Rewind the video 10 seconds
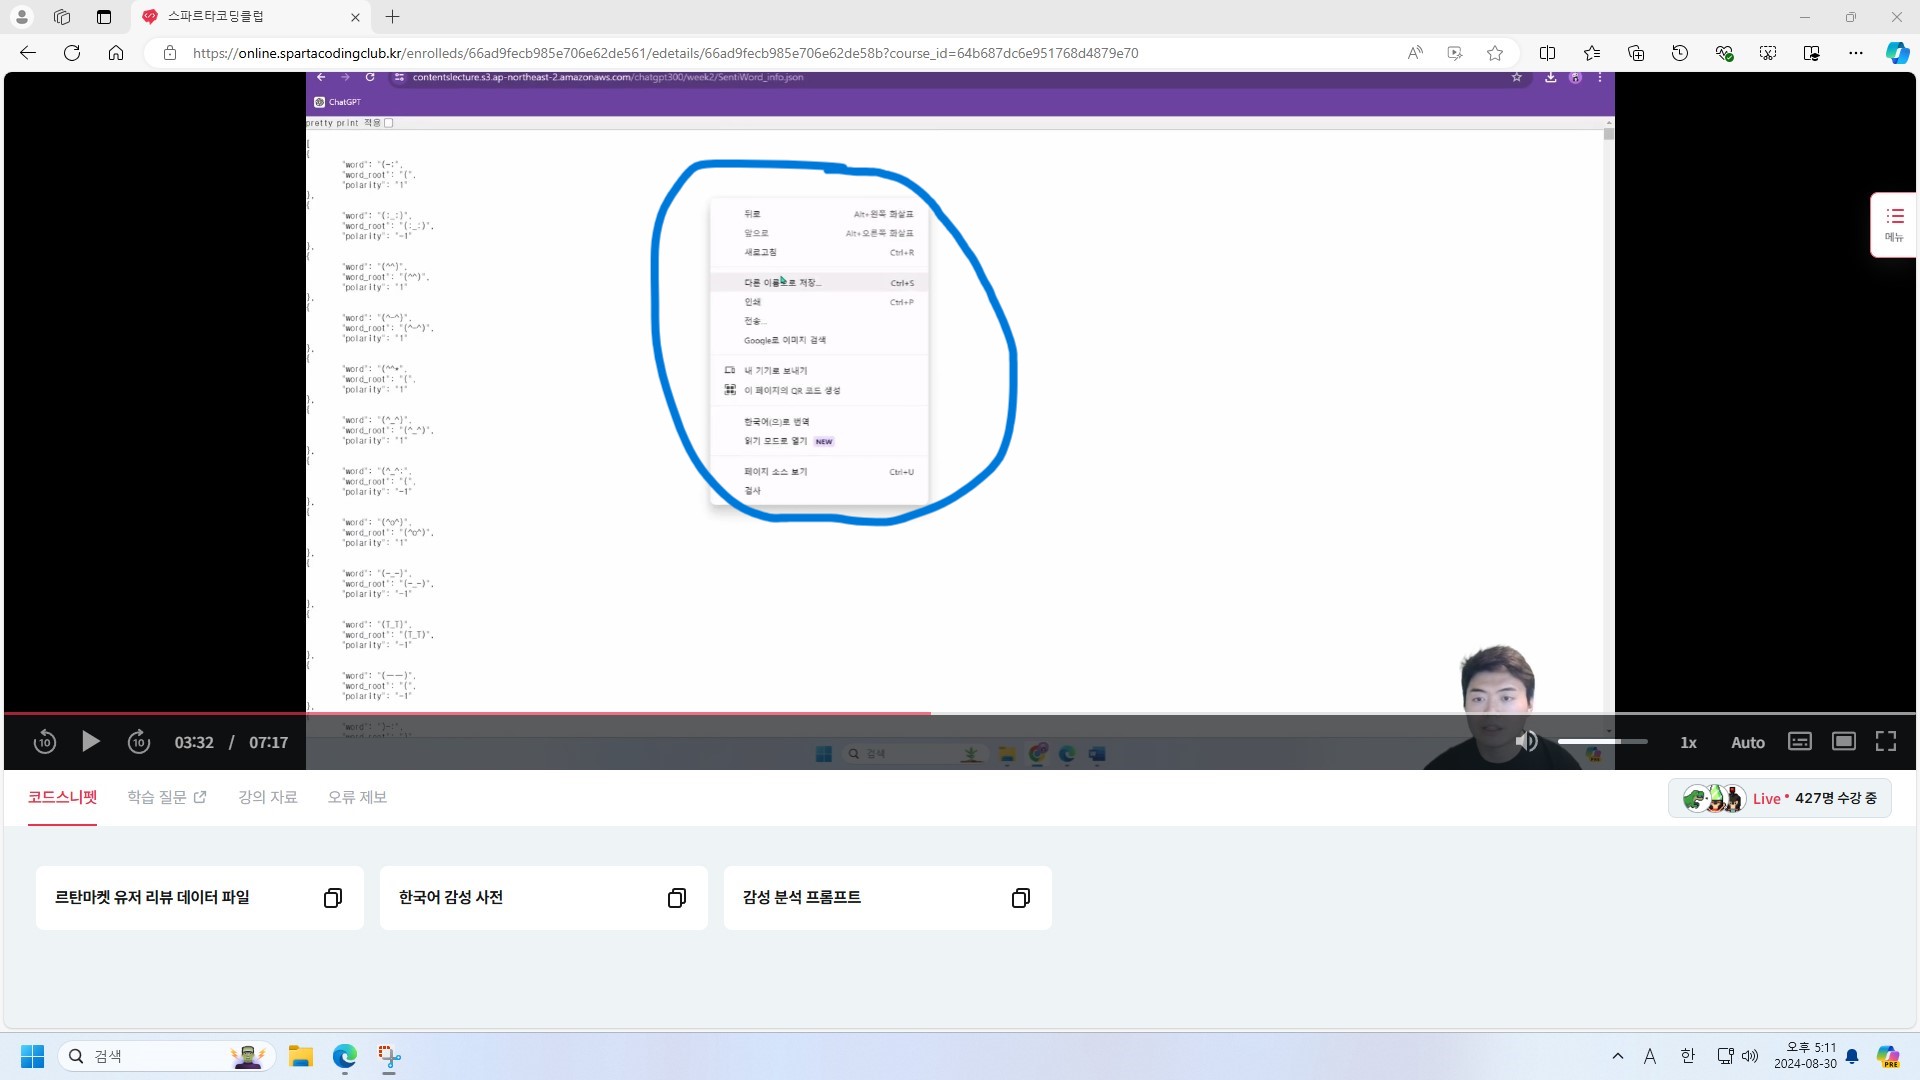1920x1080 pixels. (x=44, y=742)
